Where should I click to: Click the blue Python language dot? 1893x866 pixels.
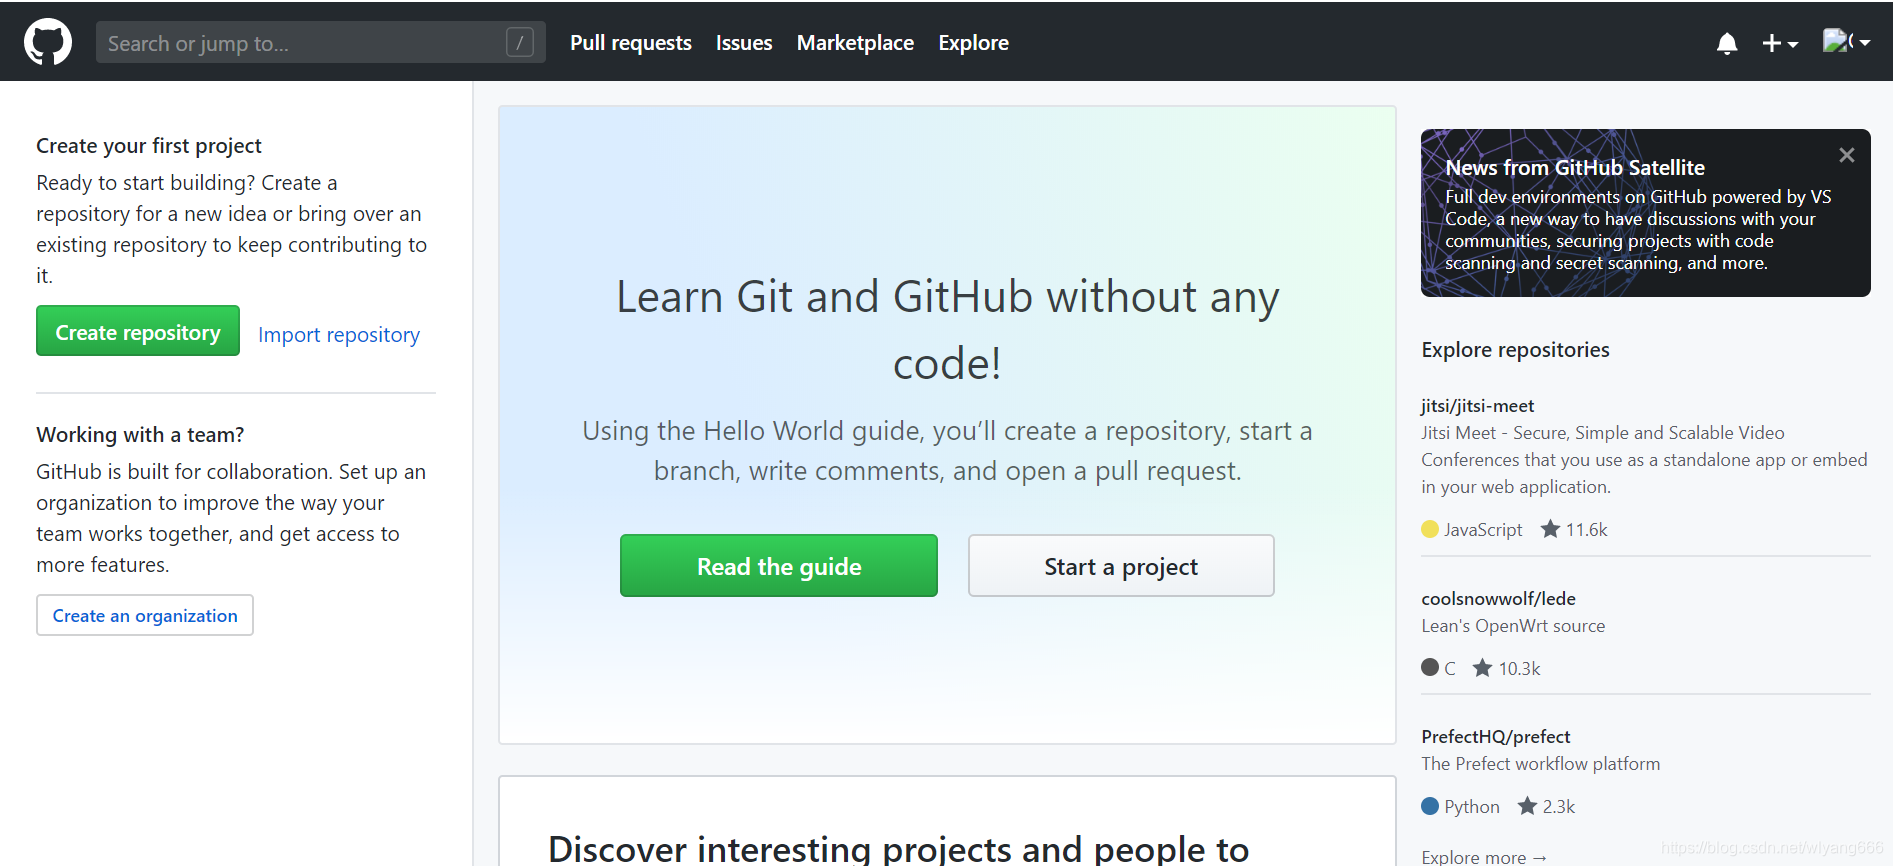click(1430, 806)
